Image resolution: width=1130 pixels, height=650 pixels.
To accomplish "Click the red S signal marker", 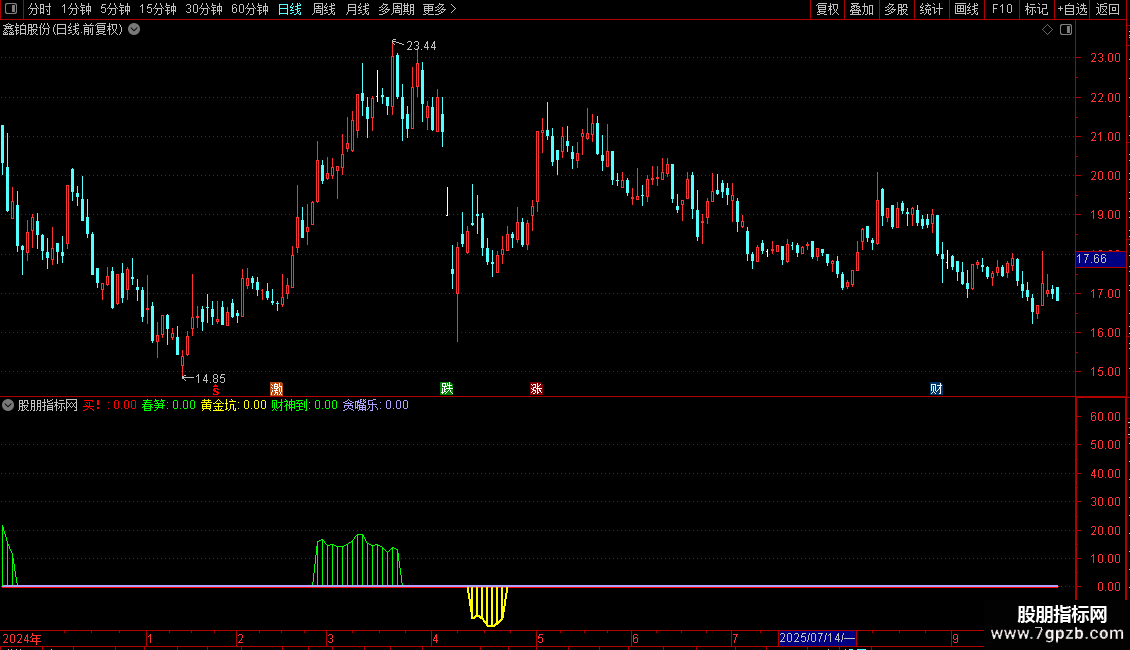I will pyautogui.click(x=215, y=389).
